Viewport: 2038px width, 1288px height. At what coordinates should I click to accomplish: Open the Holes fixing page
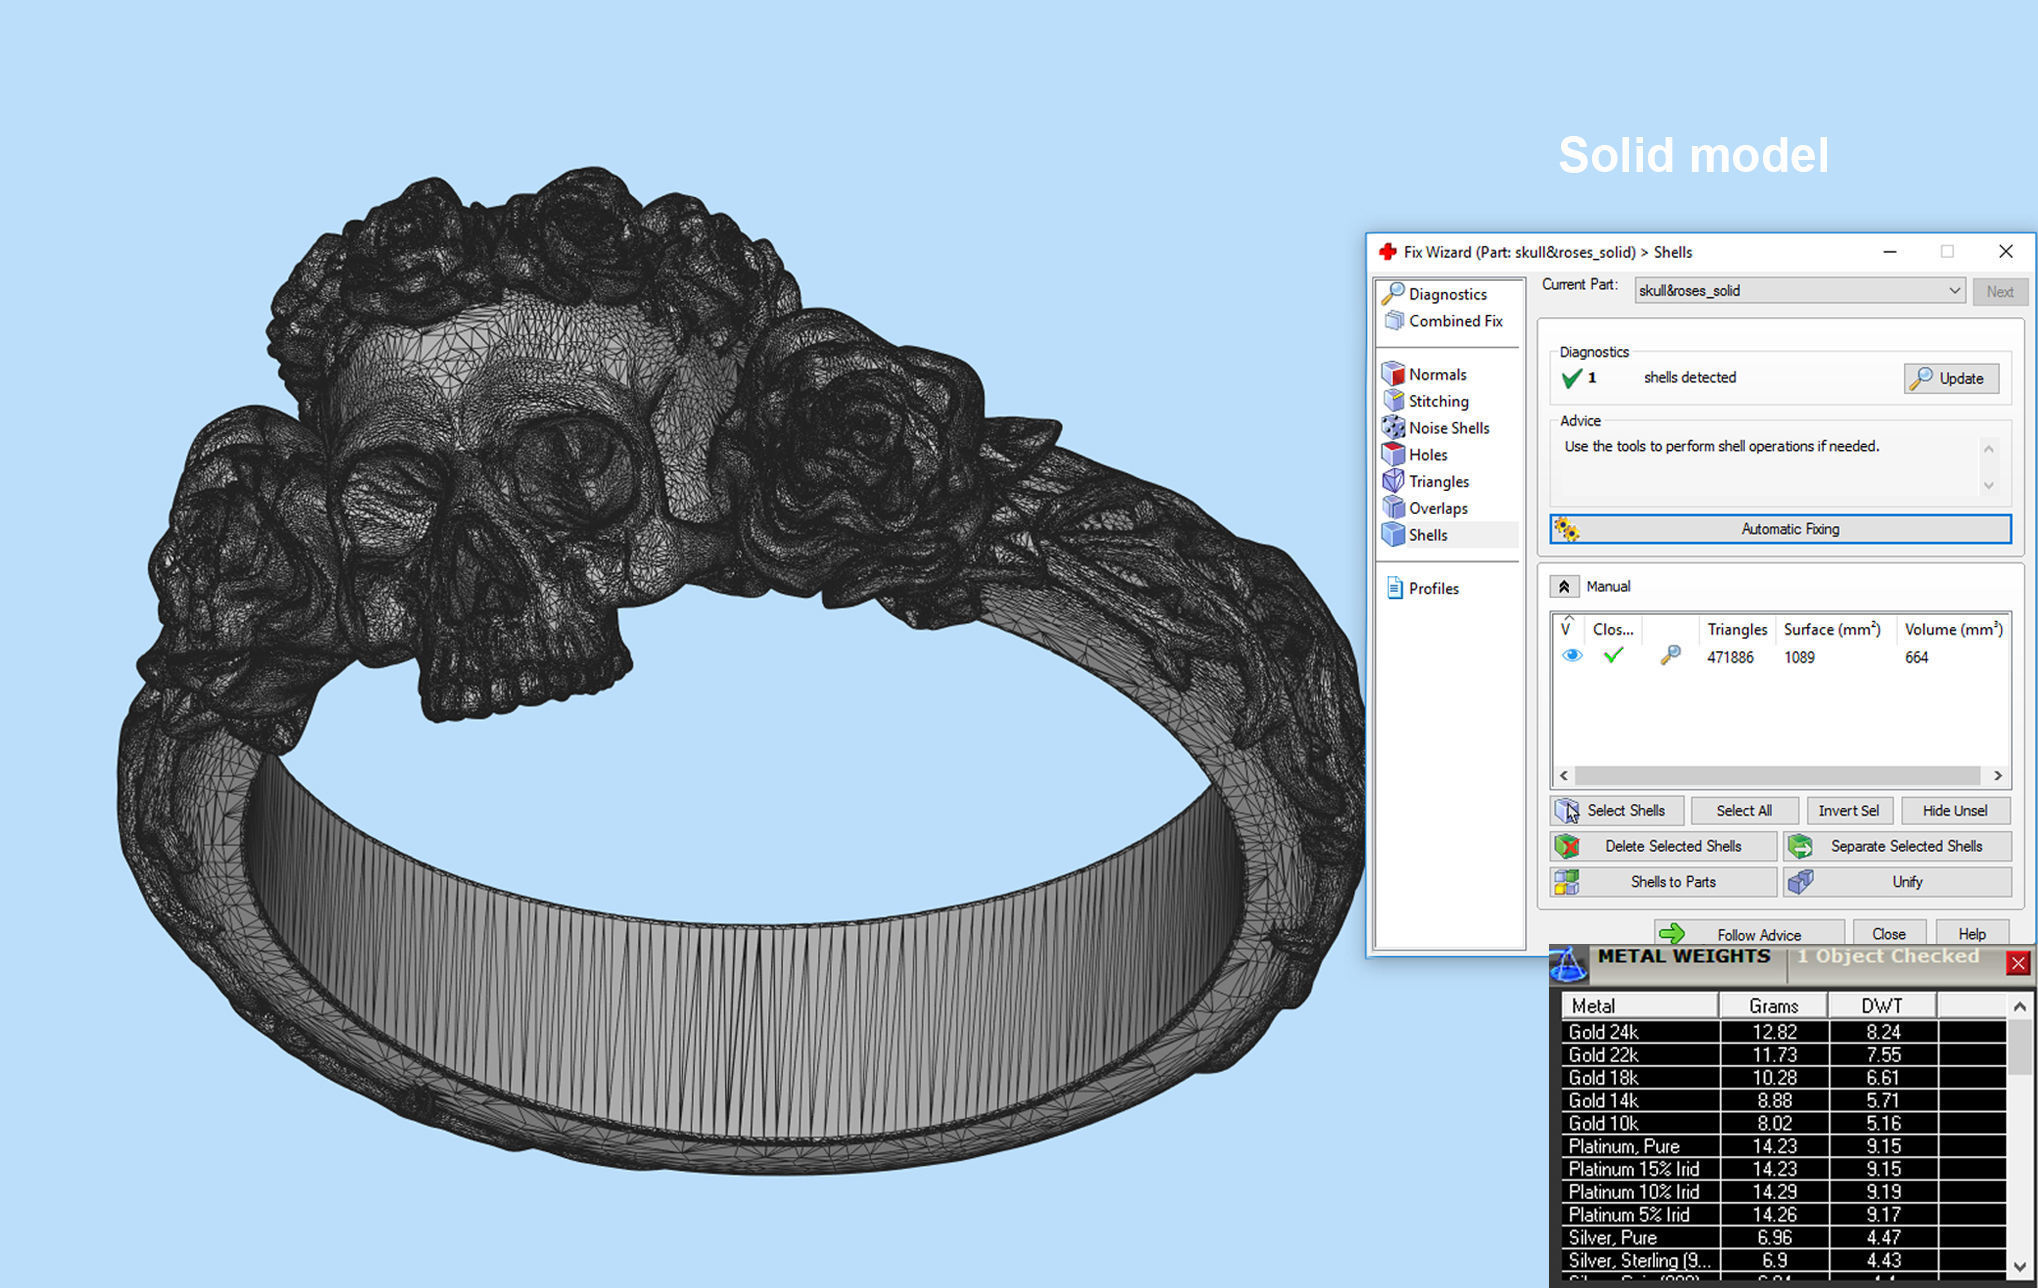pyautogui.click(x=1428, y=455)
